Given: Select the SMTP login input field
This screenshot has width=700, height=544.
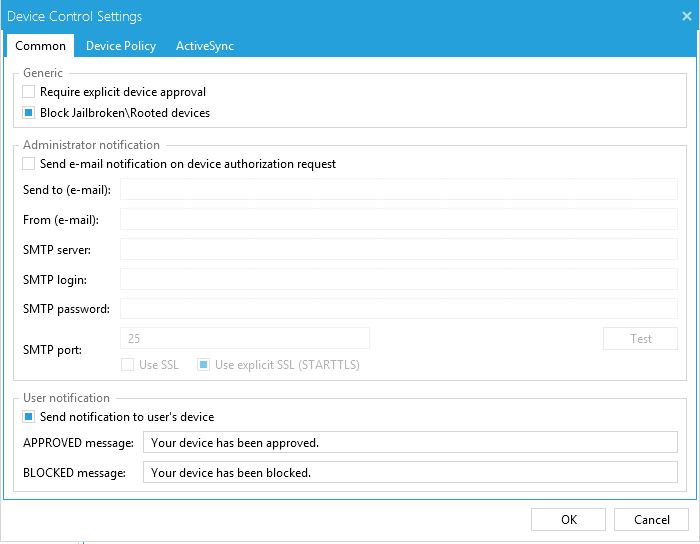Looking at the screenshot, I should tap(399, 279).
